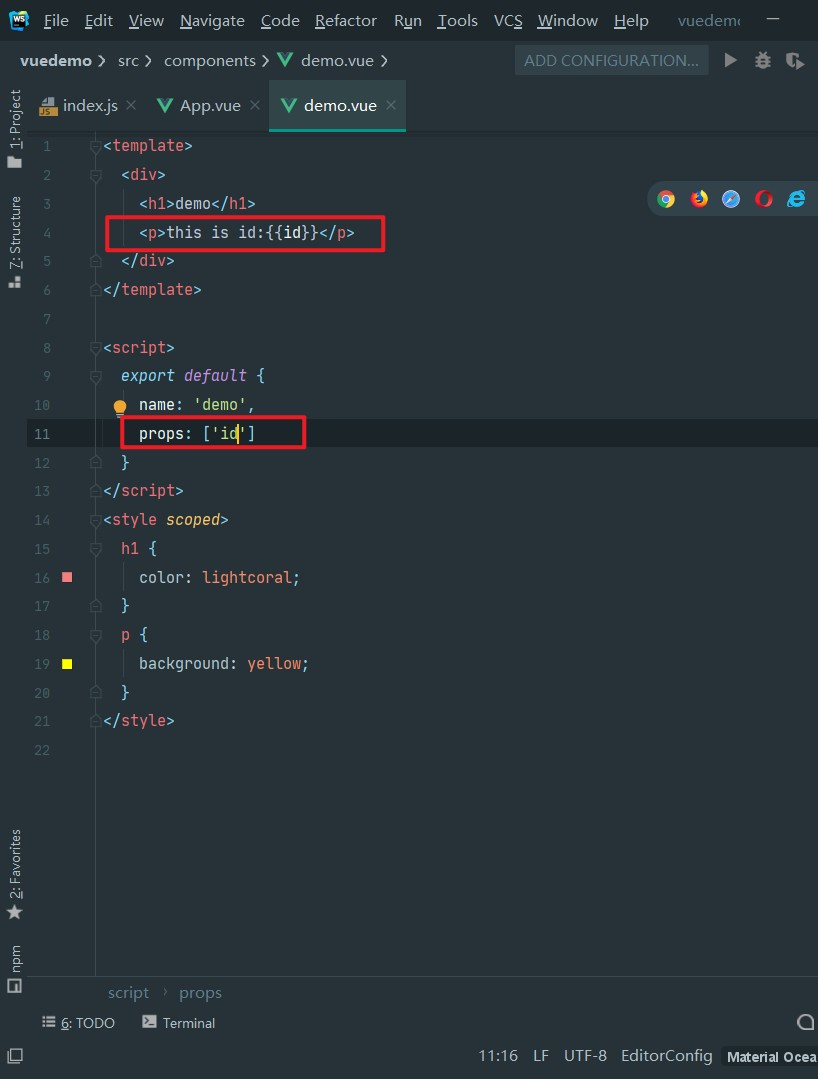
Task: Close the demo.vue tab
Action: (391, 105)
